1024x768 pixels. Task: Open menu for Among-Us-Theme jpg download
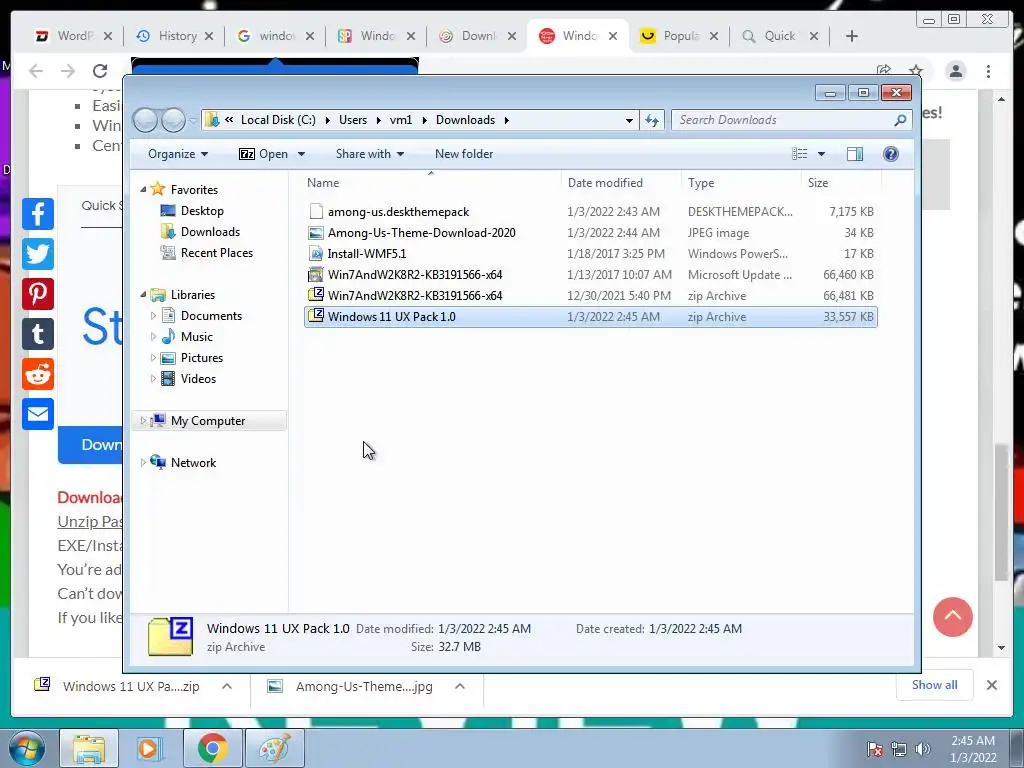point(460,686)
